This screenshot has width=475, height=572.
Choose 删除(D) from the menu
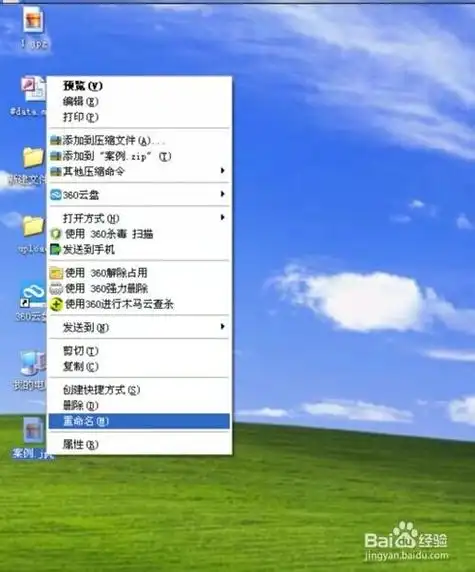pyautogui.click(x=139, y=405)
